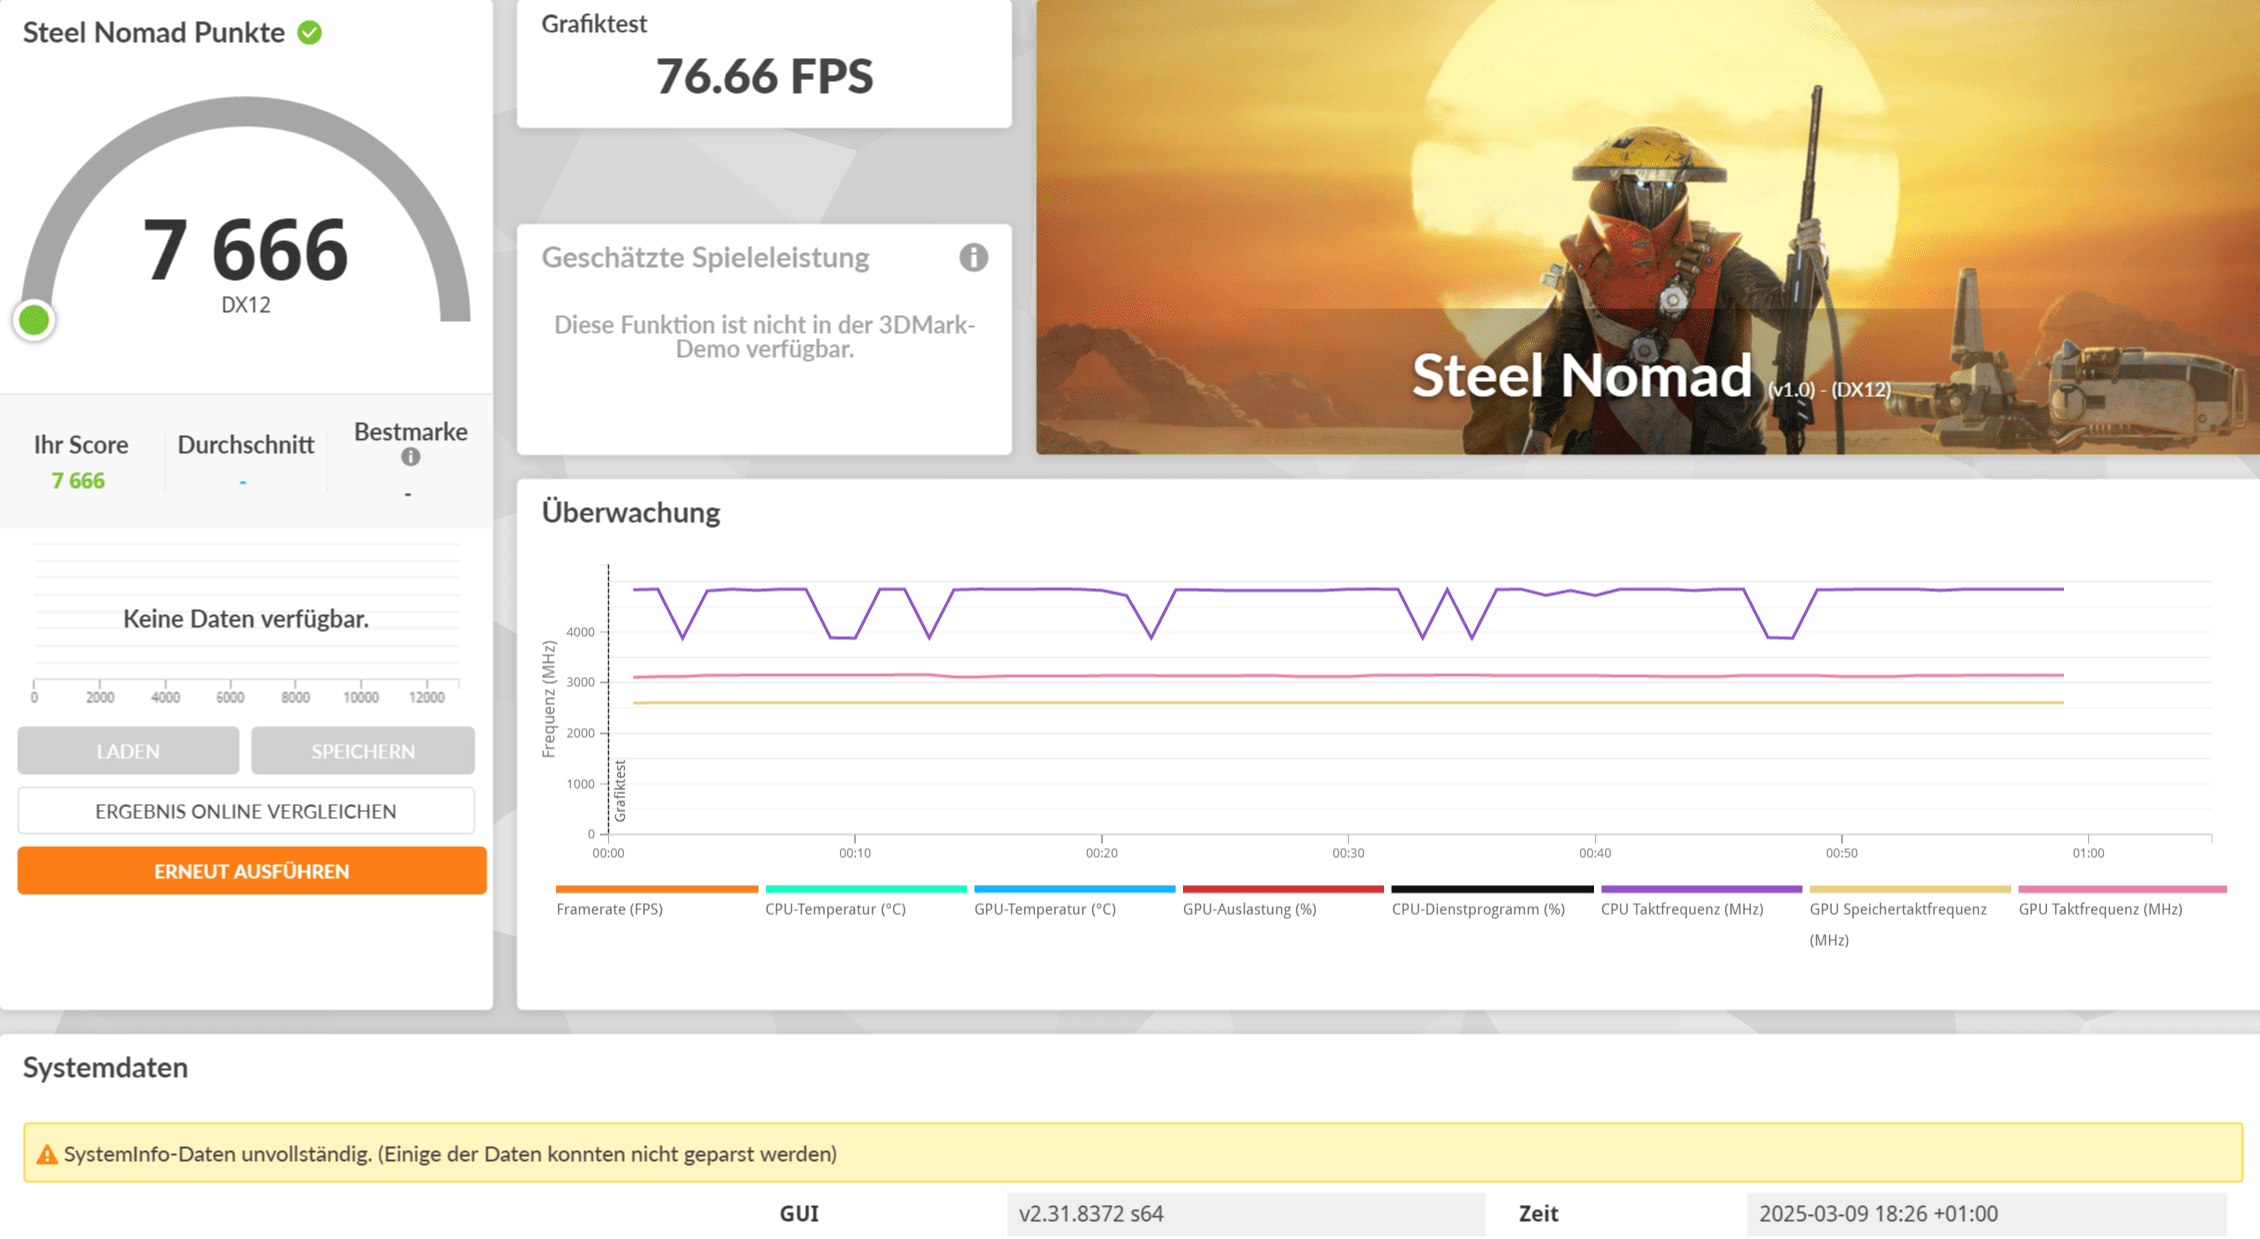
Task: Toggle the GPU Taktfrequenz legend entry
Action: coord(2099,909)
